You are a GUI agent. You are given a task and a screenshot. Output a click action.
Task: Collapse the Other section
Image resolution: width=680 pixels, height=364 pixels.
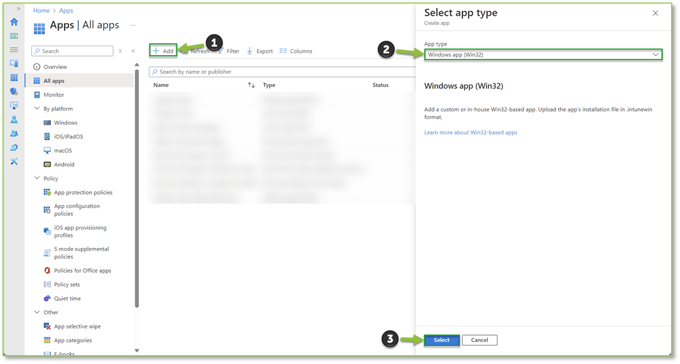tap(37, 312)
